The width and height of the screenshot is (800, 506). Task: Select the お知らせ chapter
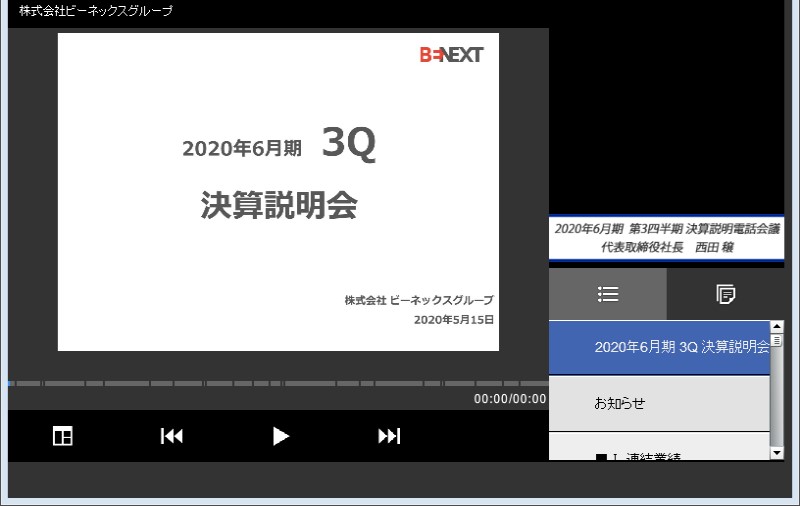(659, 403)
